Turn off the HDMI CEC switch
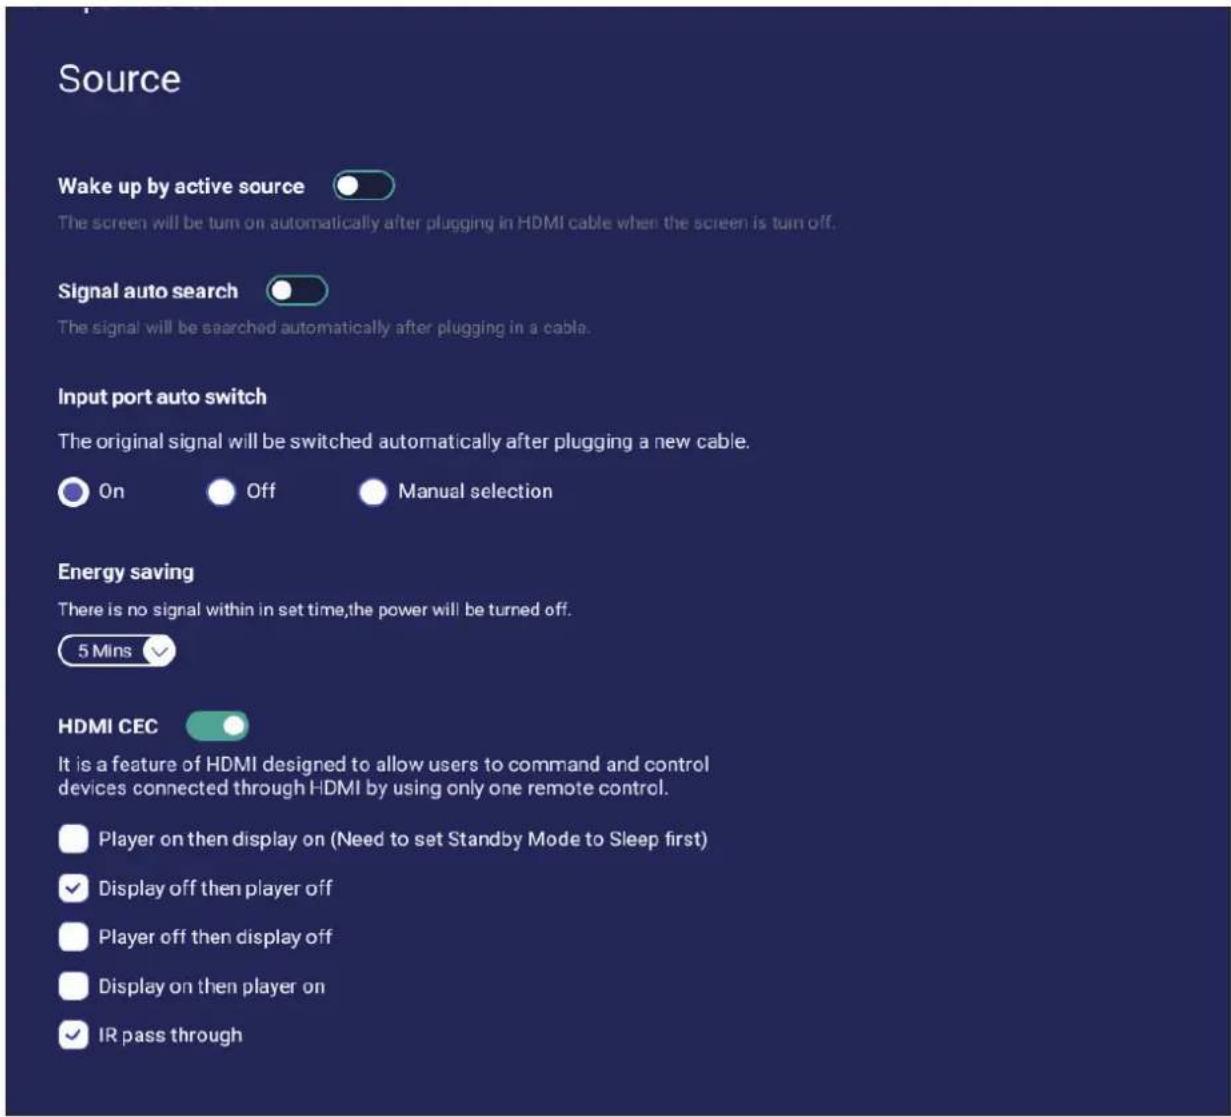1231x1117 pixels. pos(217,726)
